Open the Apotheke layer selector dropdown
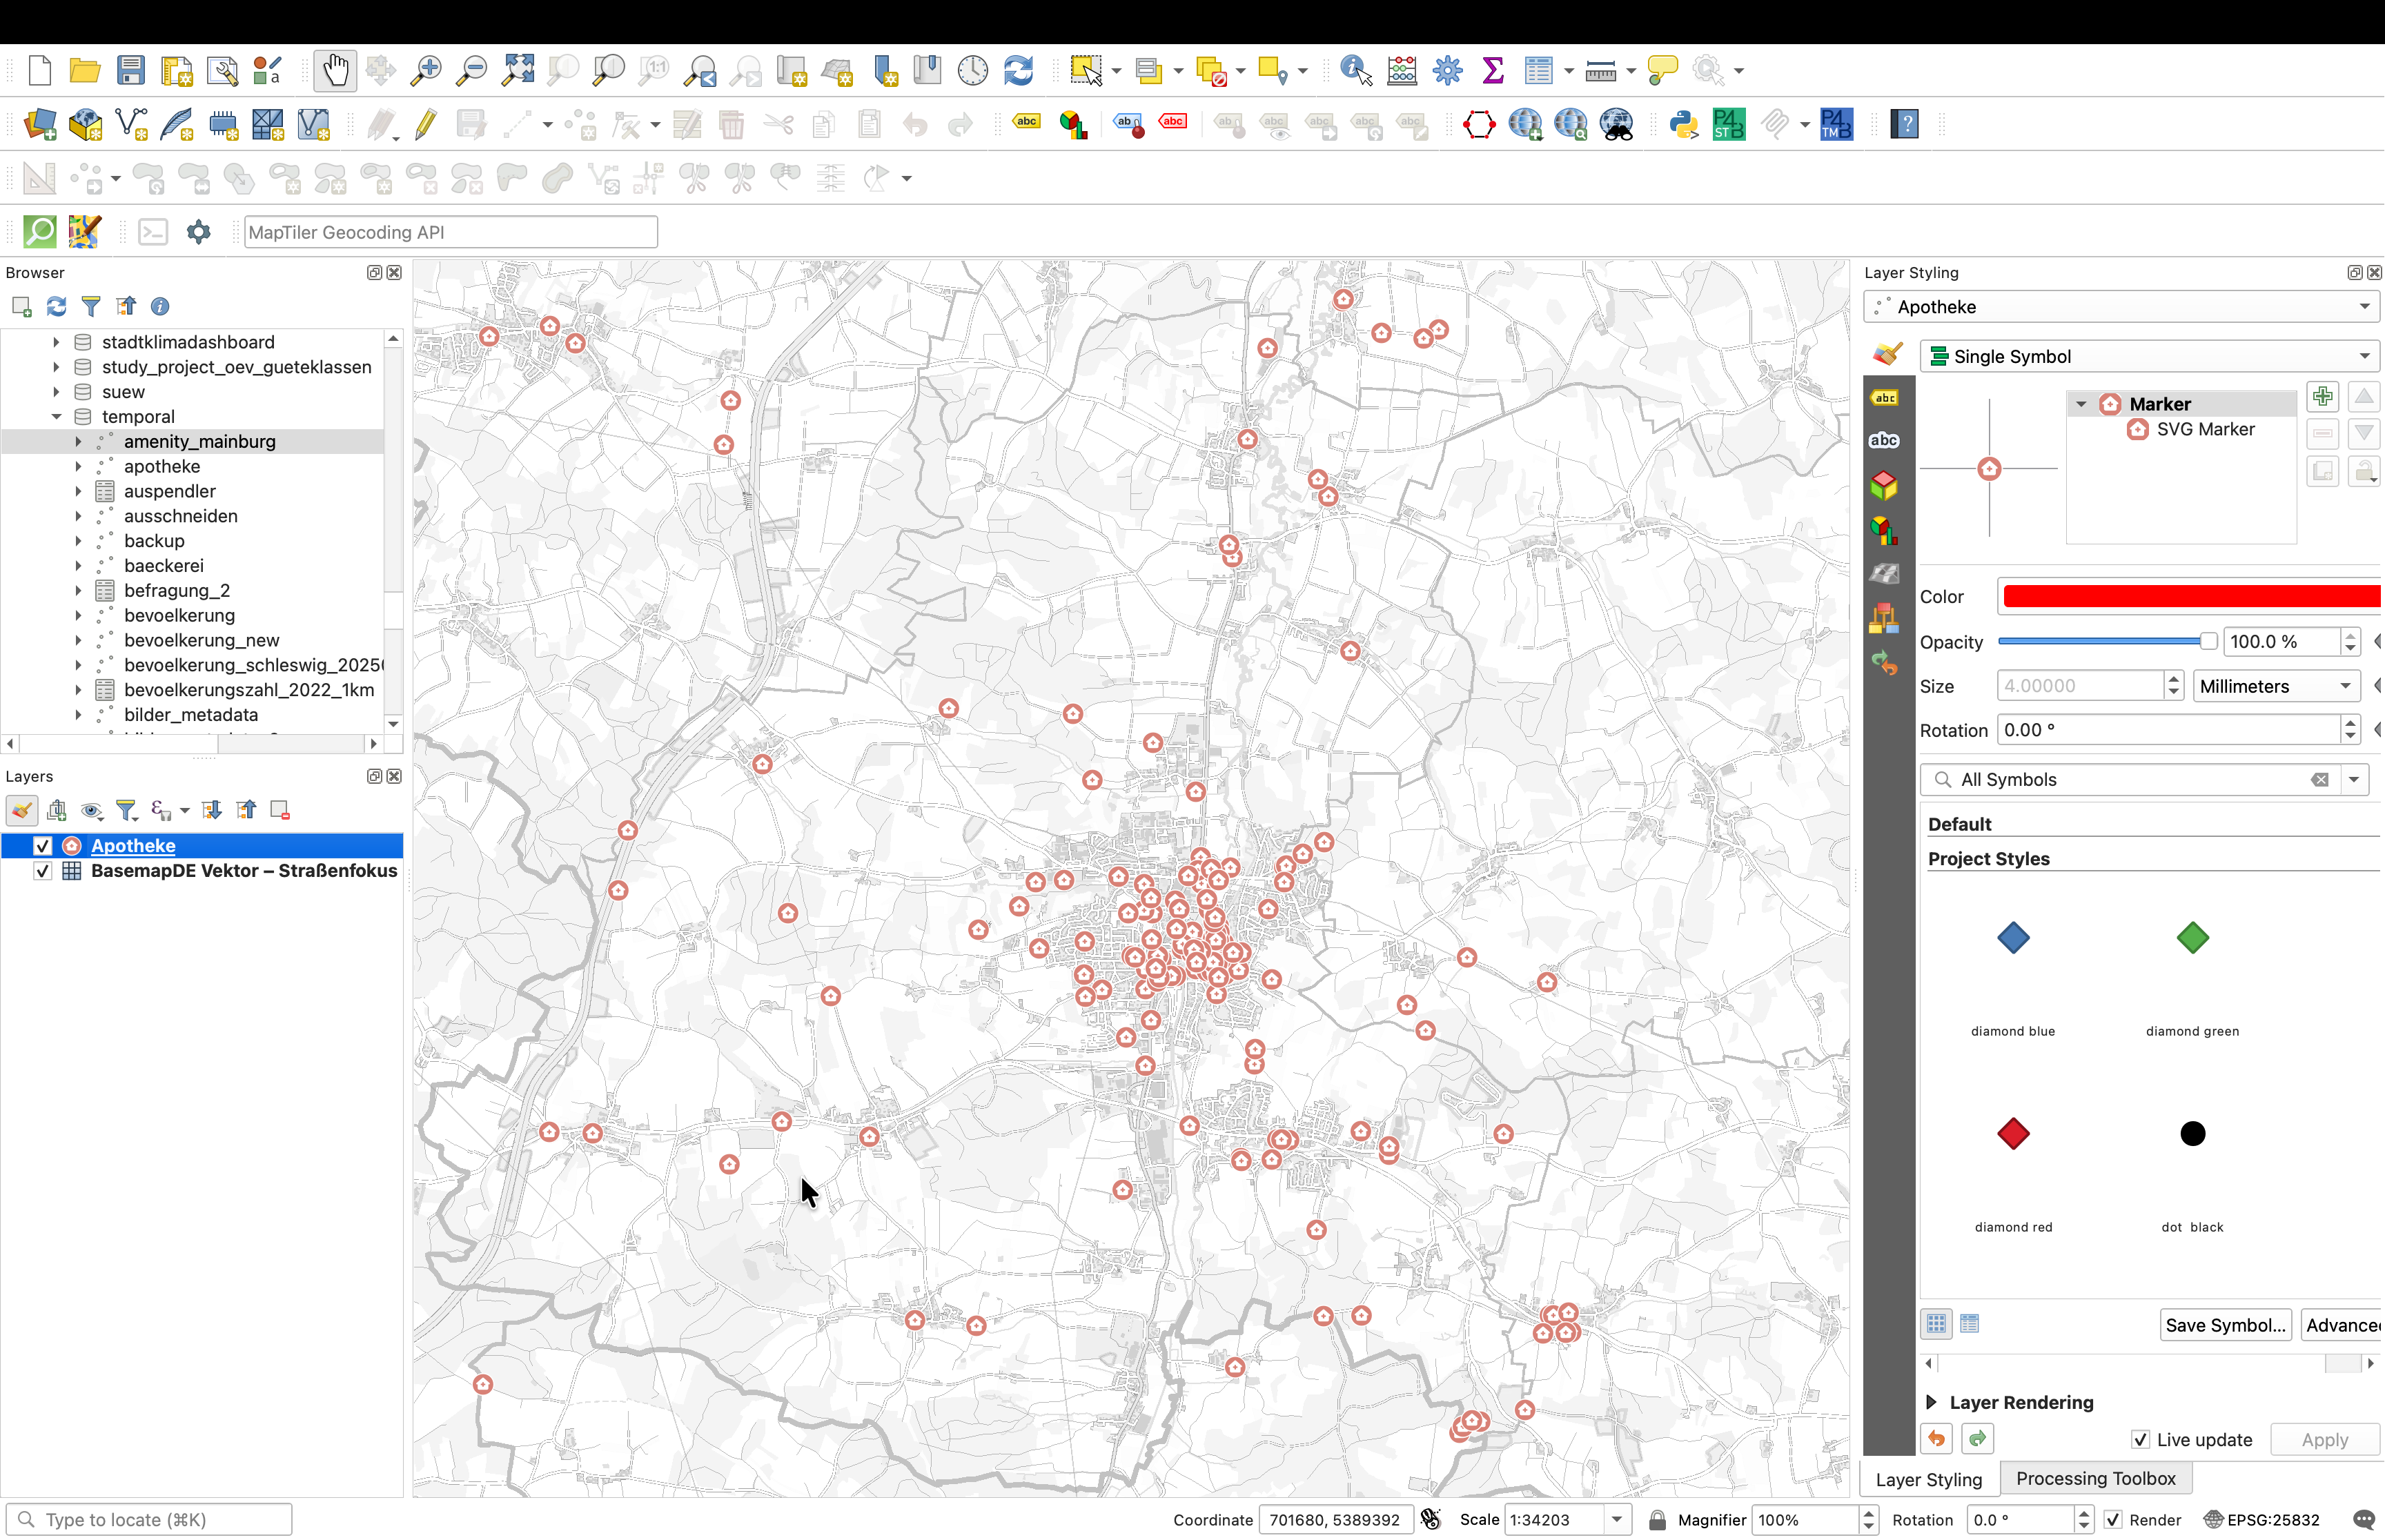This screenshot has width=2385, height=1540. 2120,307
